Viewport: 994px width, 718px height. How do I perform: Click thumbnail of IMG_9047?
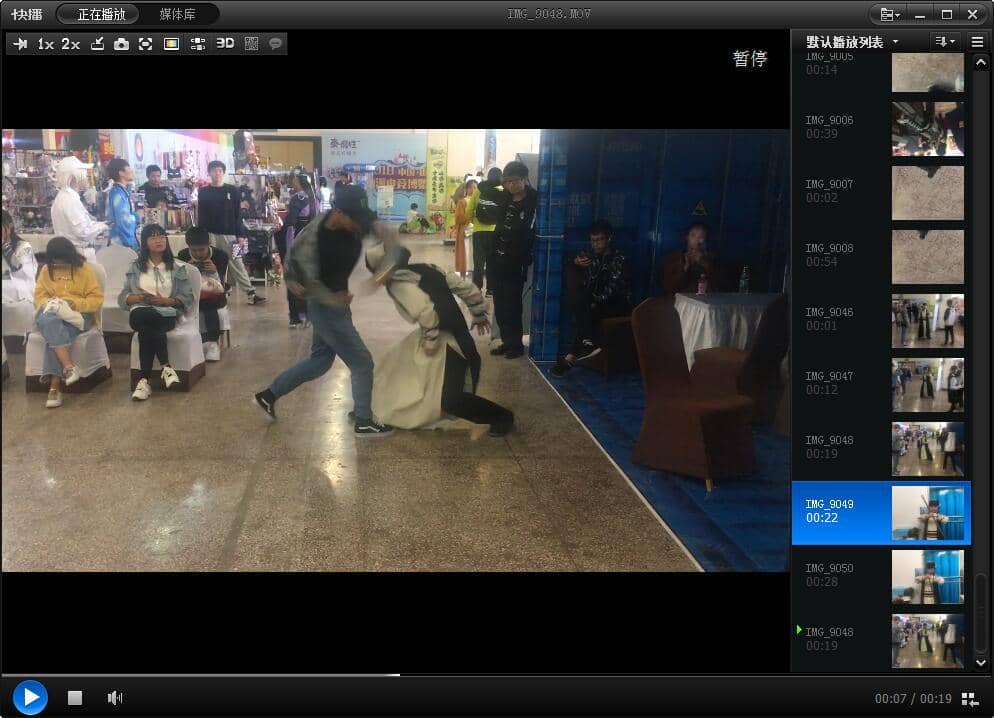927,385
